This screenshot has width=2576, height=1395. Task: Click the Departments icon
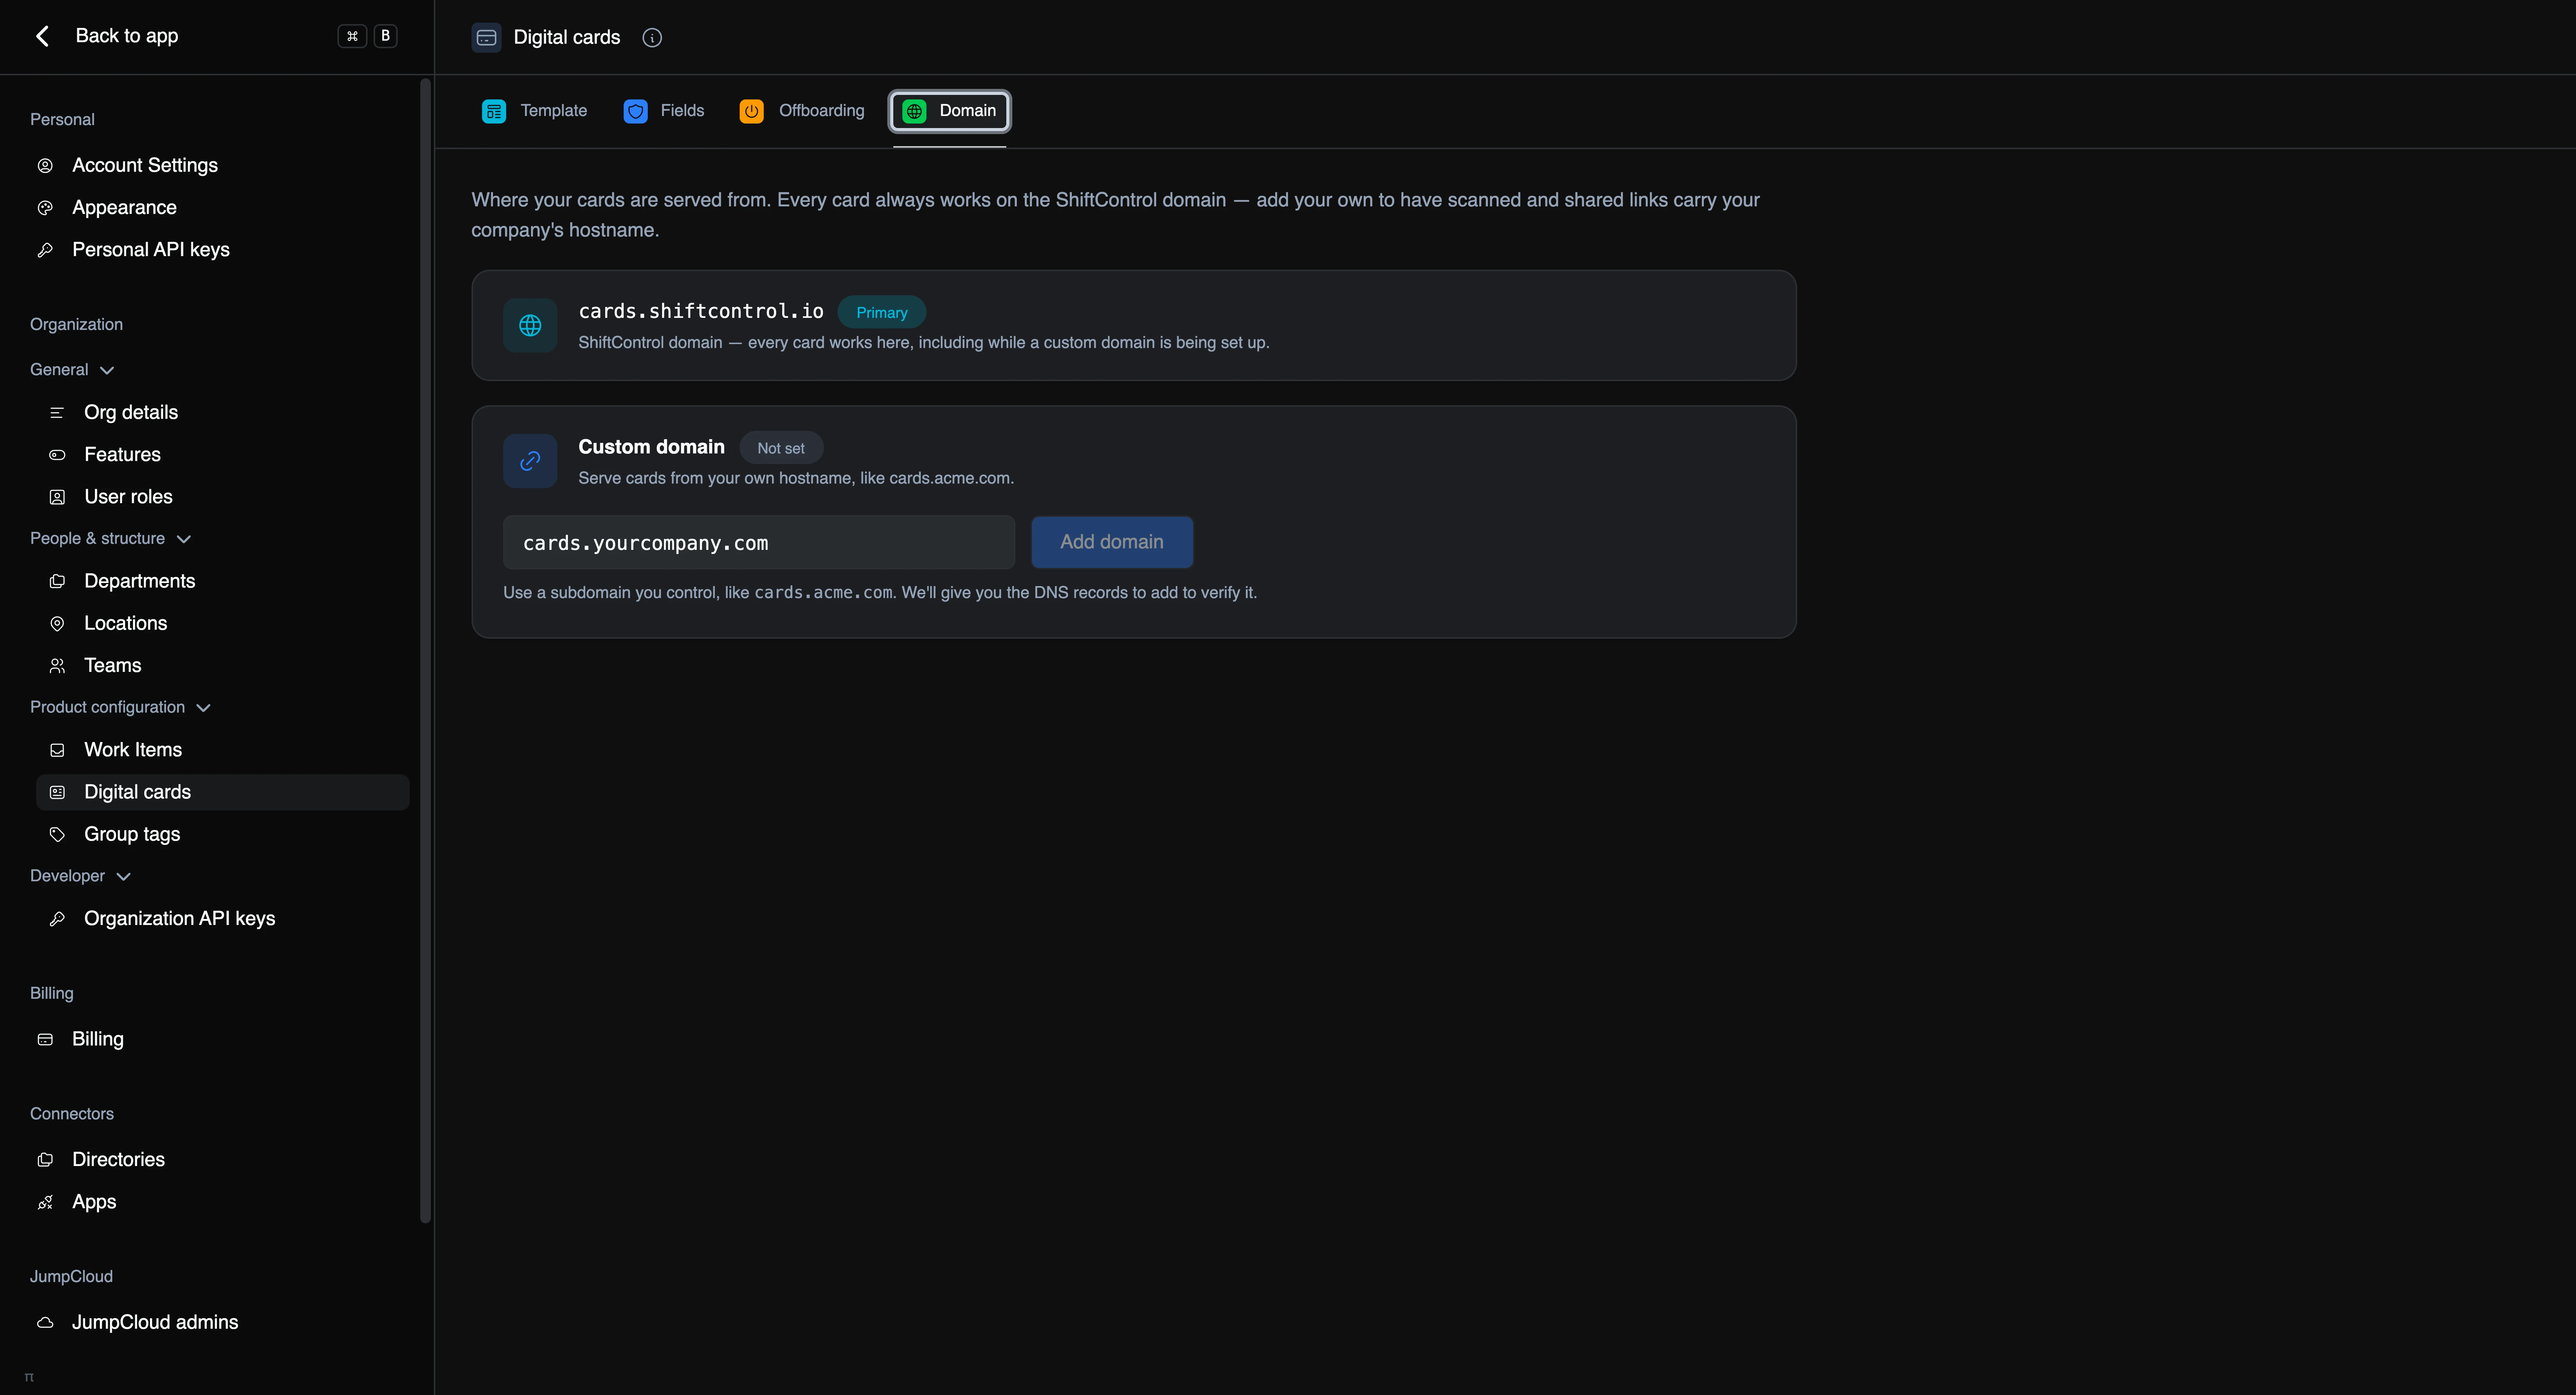click(x=57, y=581)
